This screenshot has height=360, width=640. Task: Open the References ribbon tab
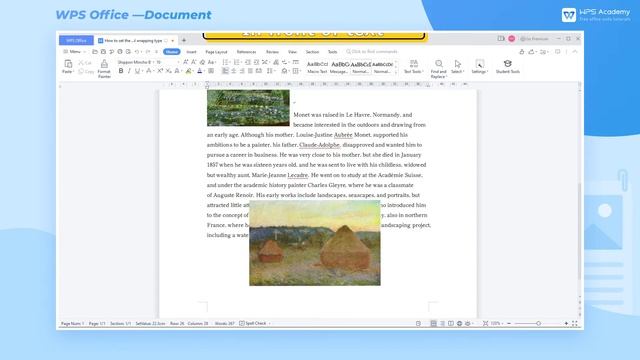point(246,52)
